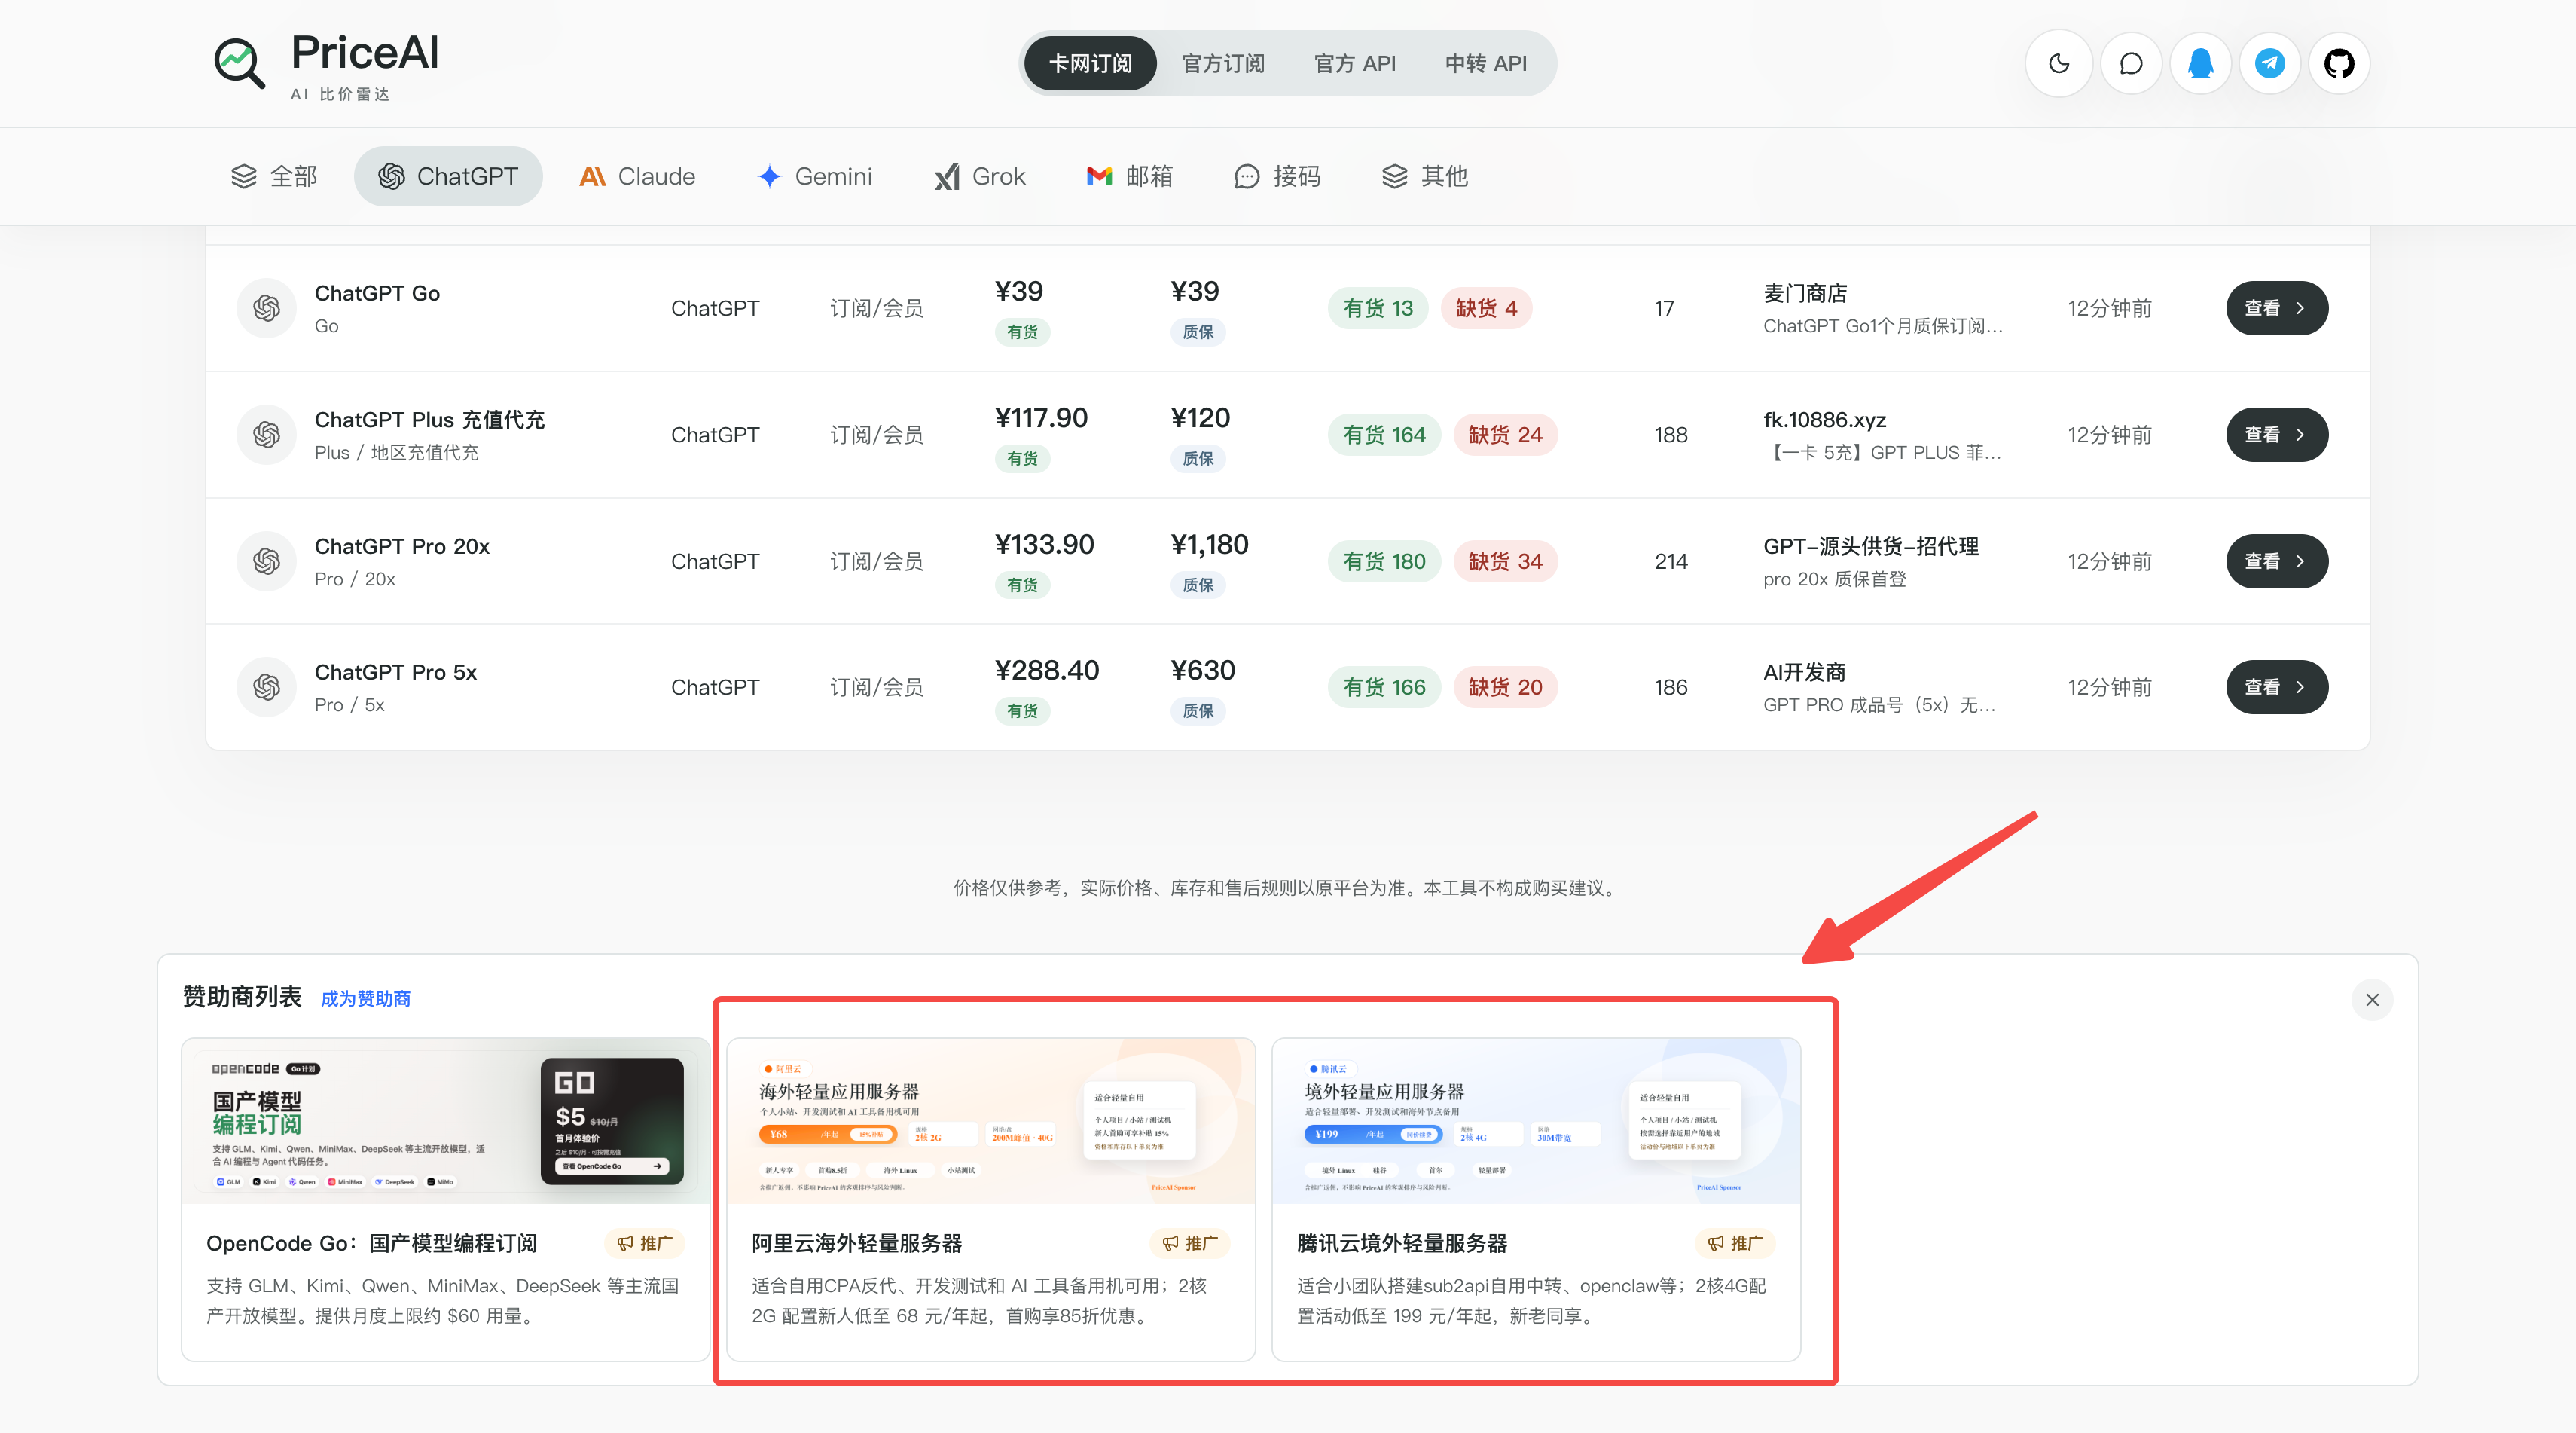Click 推广 tag on 腾讯云 card

(1734, 1243)
